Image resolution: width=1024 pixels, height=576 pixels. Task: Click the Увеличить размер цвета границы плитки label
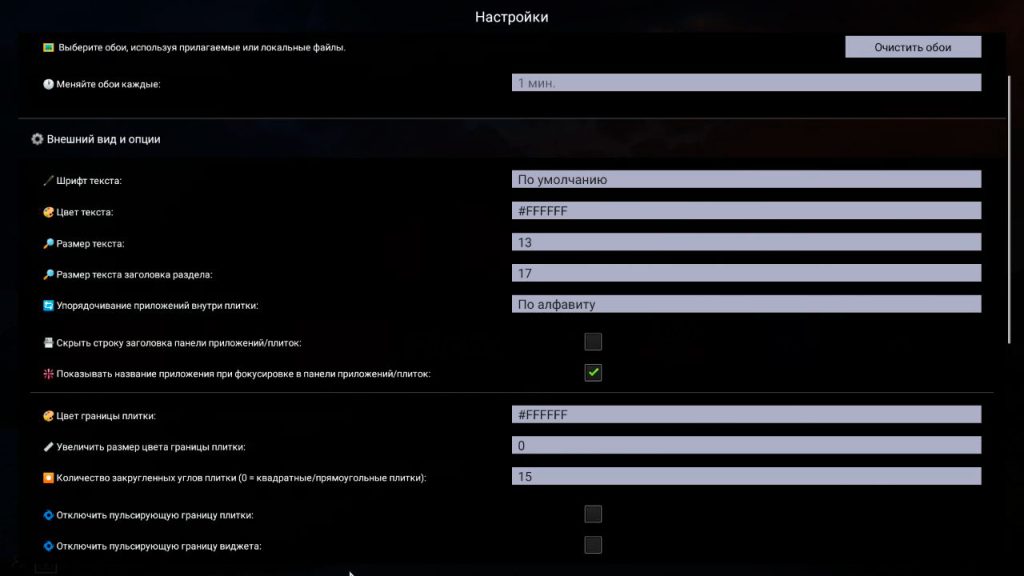[x=150, y=447]
